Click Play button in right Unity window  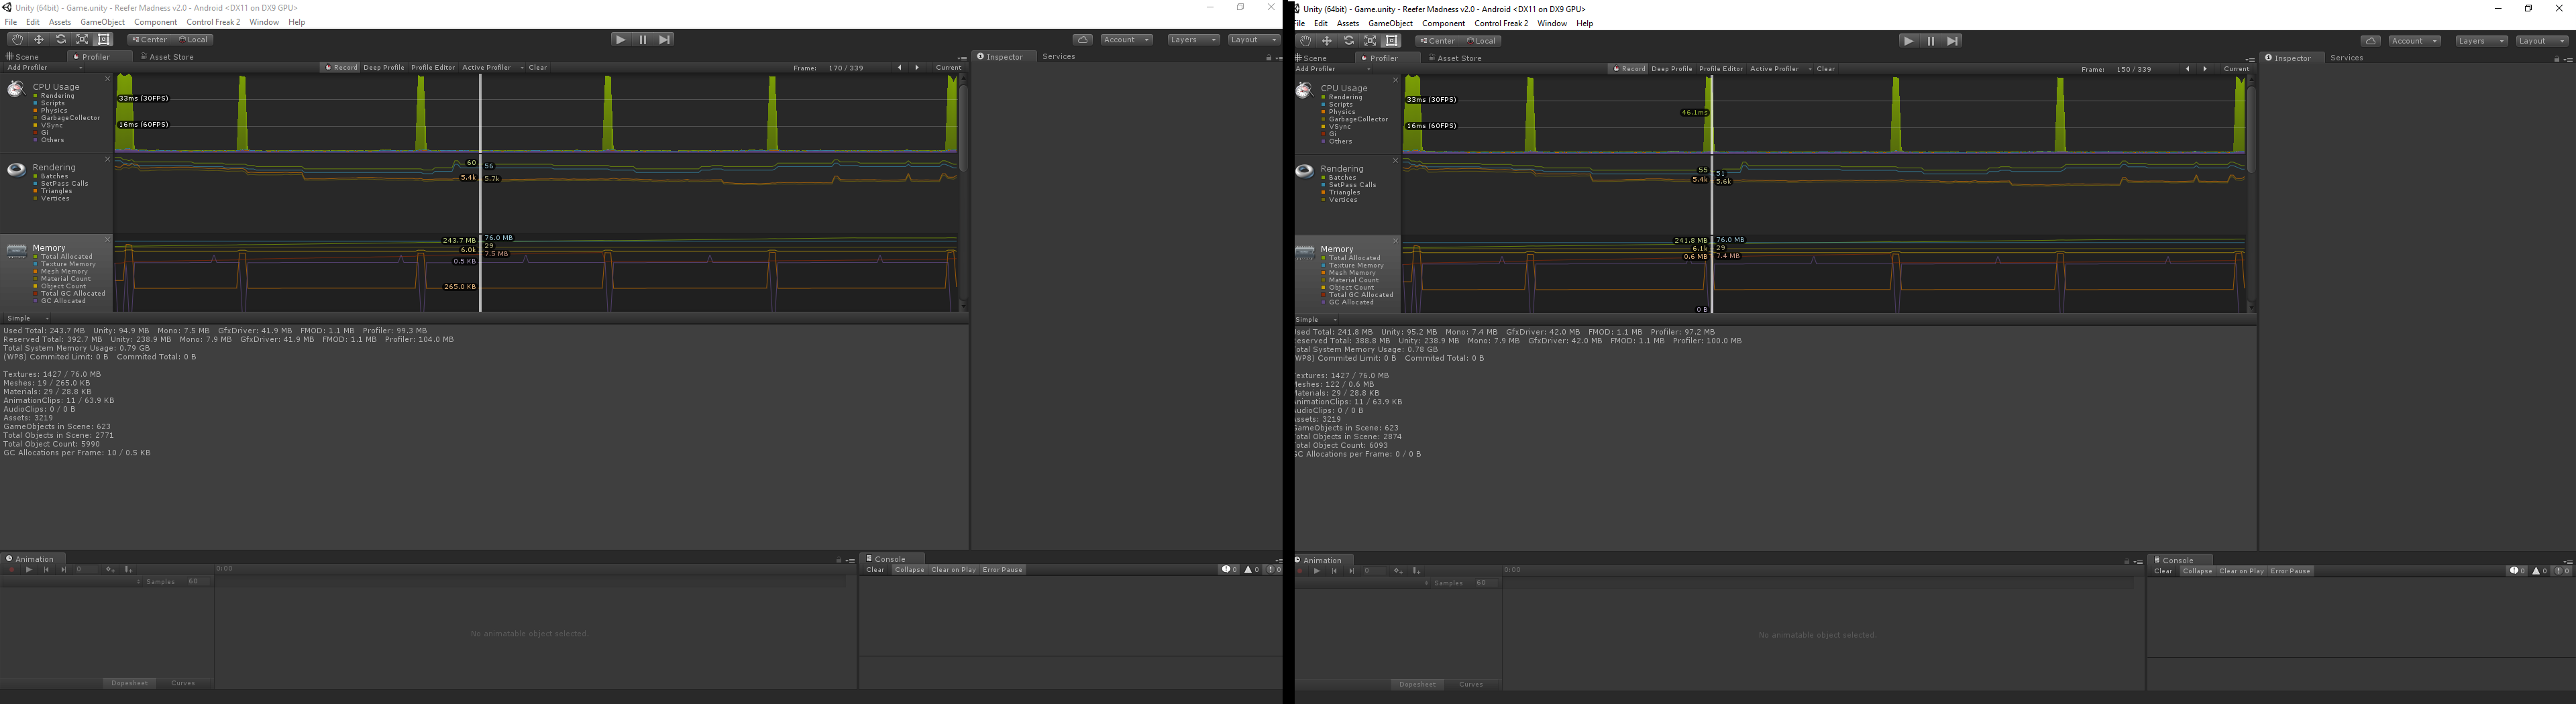[x=1909, y=41]
